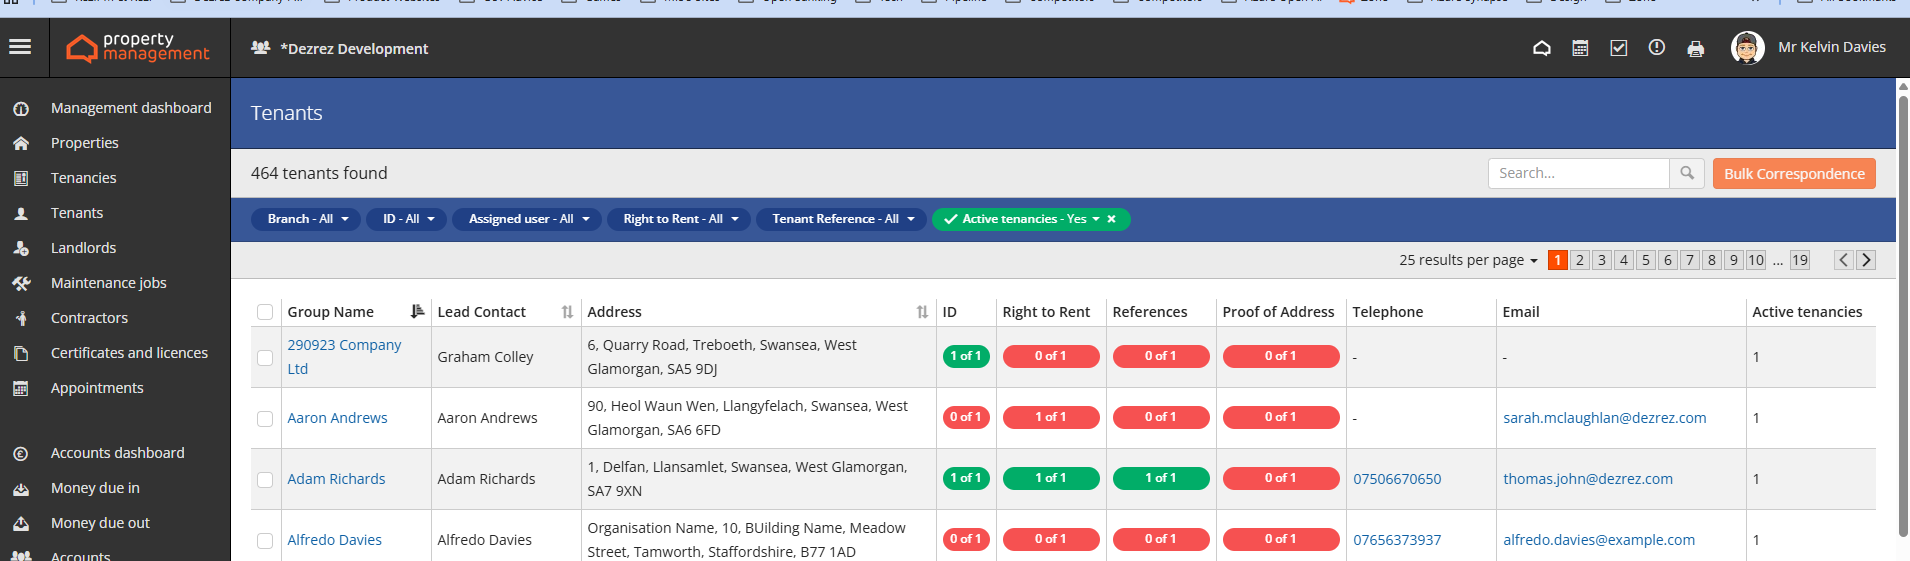Select the Adam Richards row checkbox
Image resolution: width=1910 pixels, height=561 pixels.
click(265, 479)
